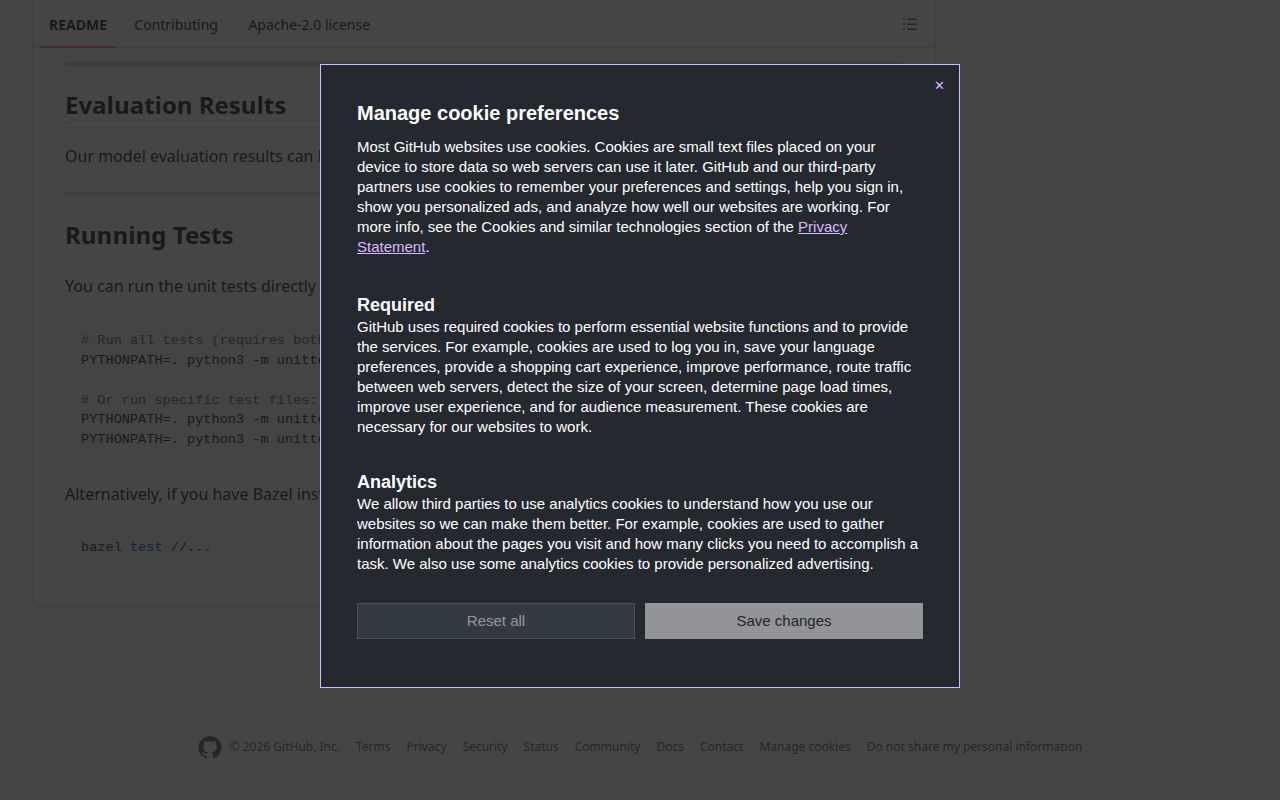
Task: Click Manage cookies in the footer
Action: 805,747
